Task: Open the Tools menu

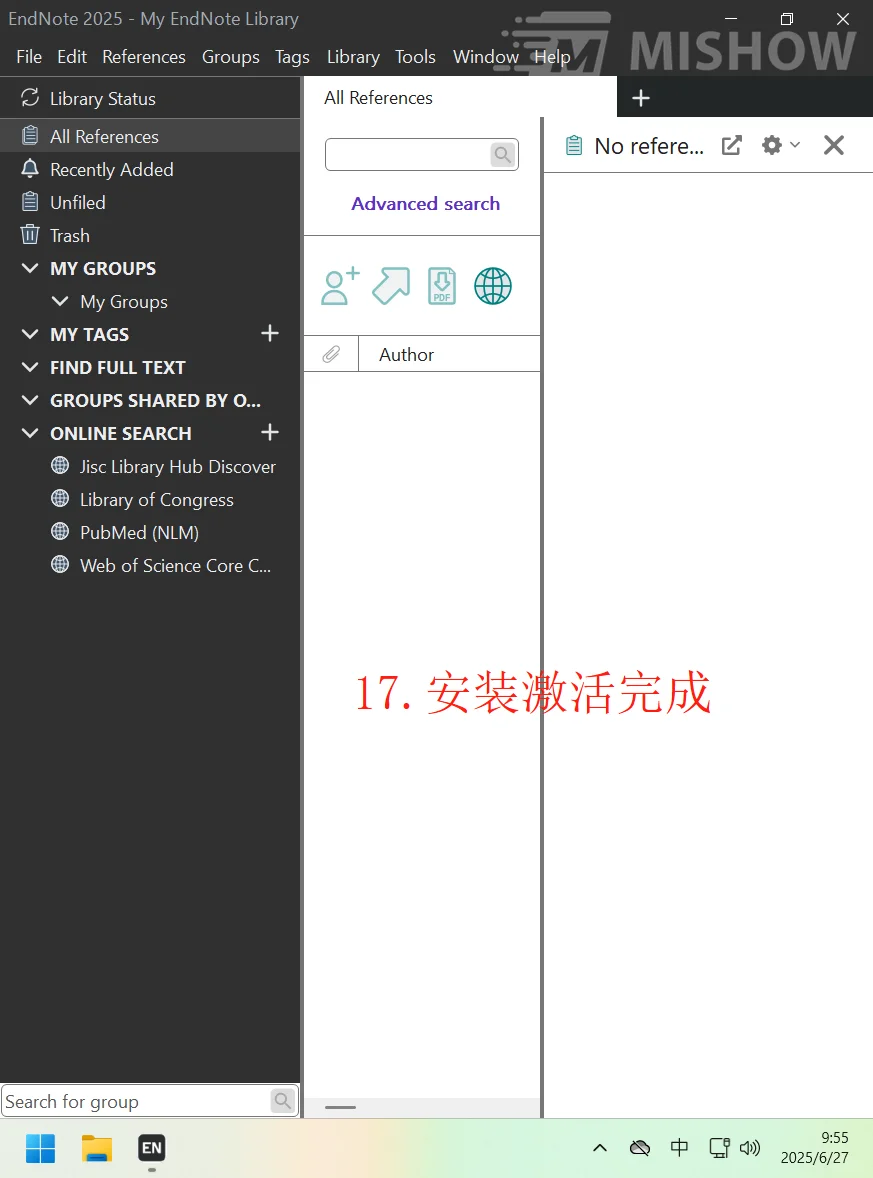Action: click(415, 57)
